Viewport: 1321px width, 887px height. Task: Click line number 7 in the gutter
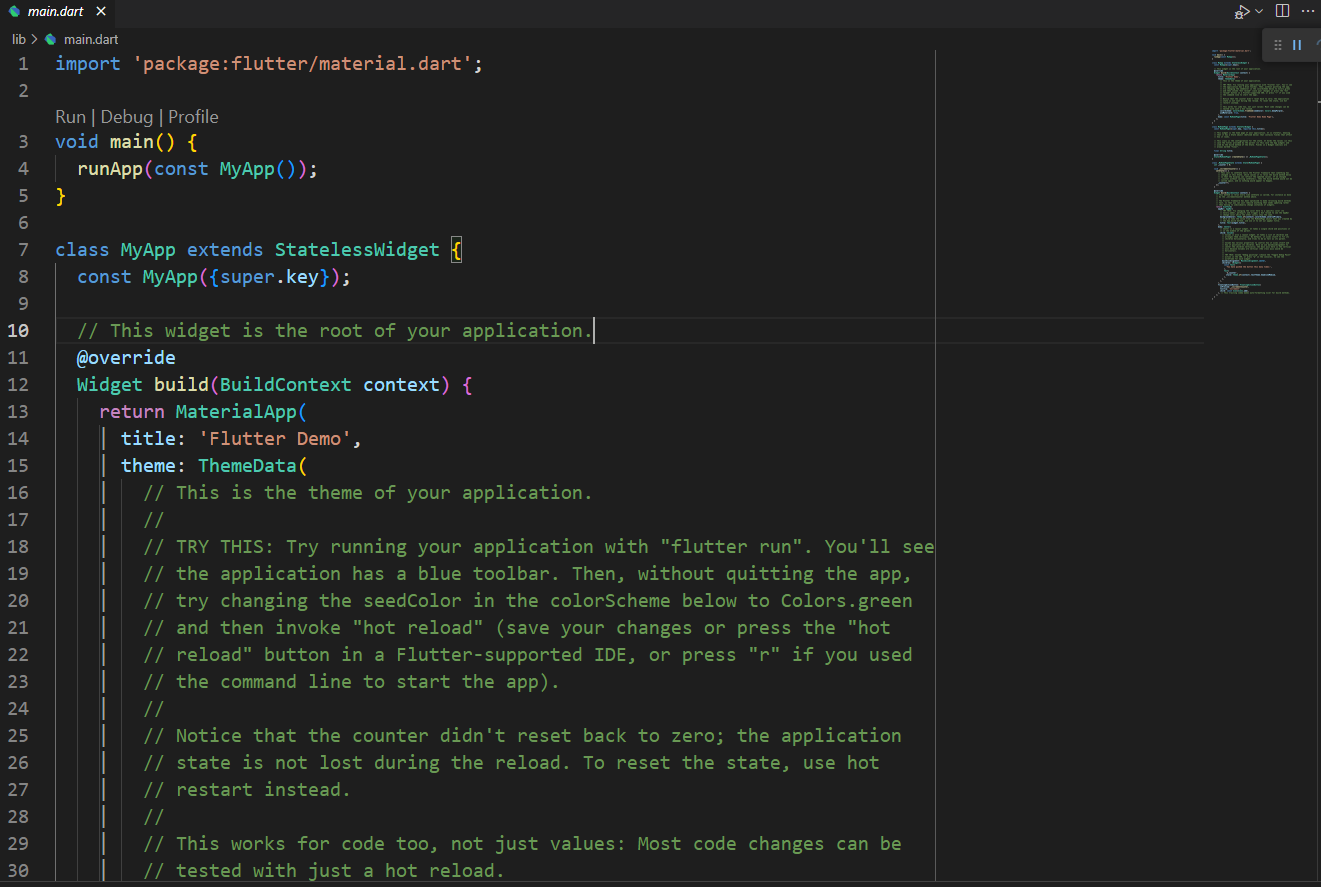pyautogui.click(x=23, y=249)
